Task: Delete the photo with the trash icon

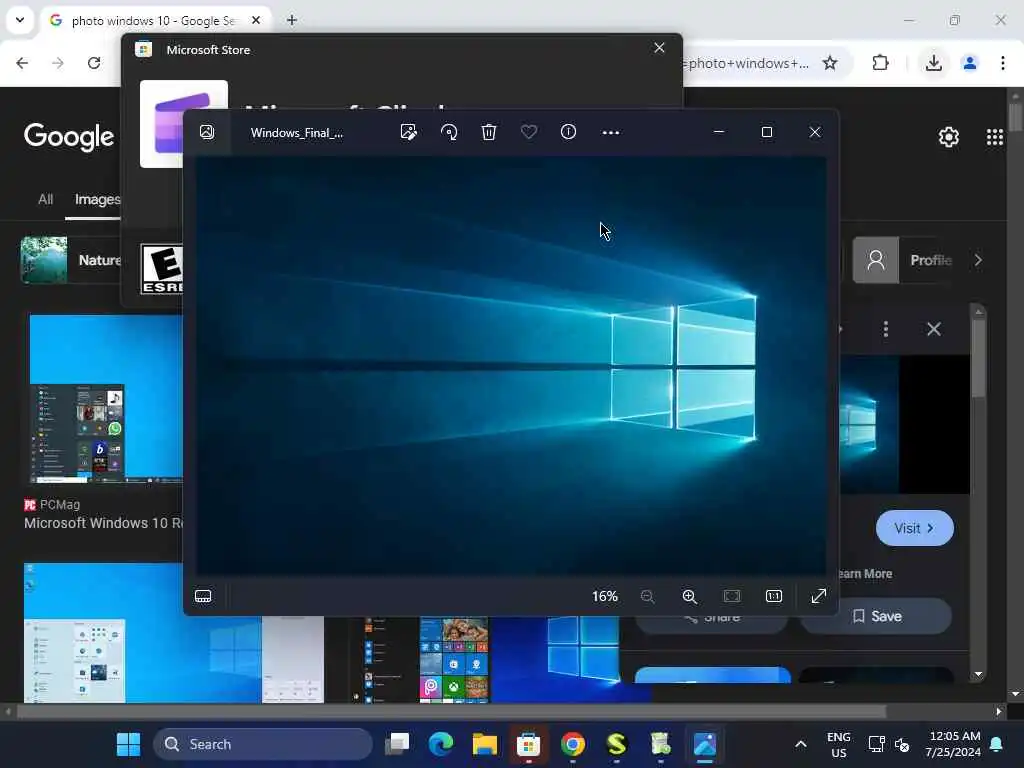Action: [489, 133]
